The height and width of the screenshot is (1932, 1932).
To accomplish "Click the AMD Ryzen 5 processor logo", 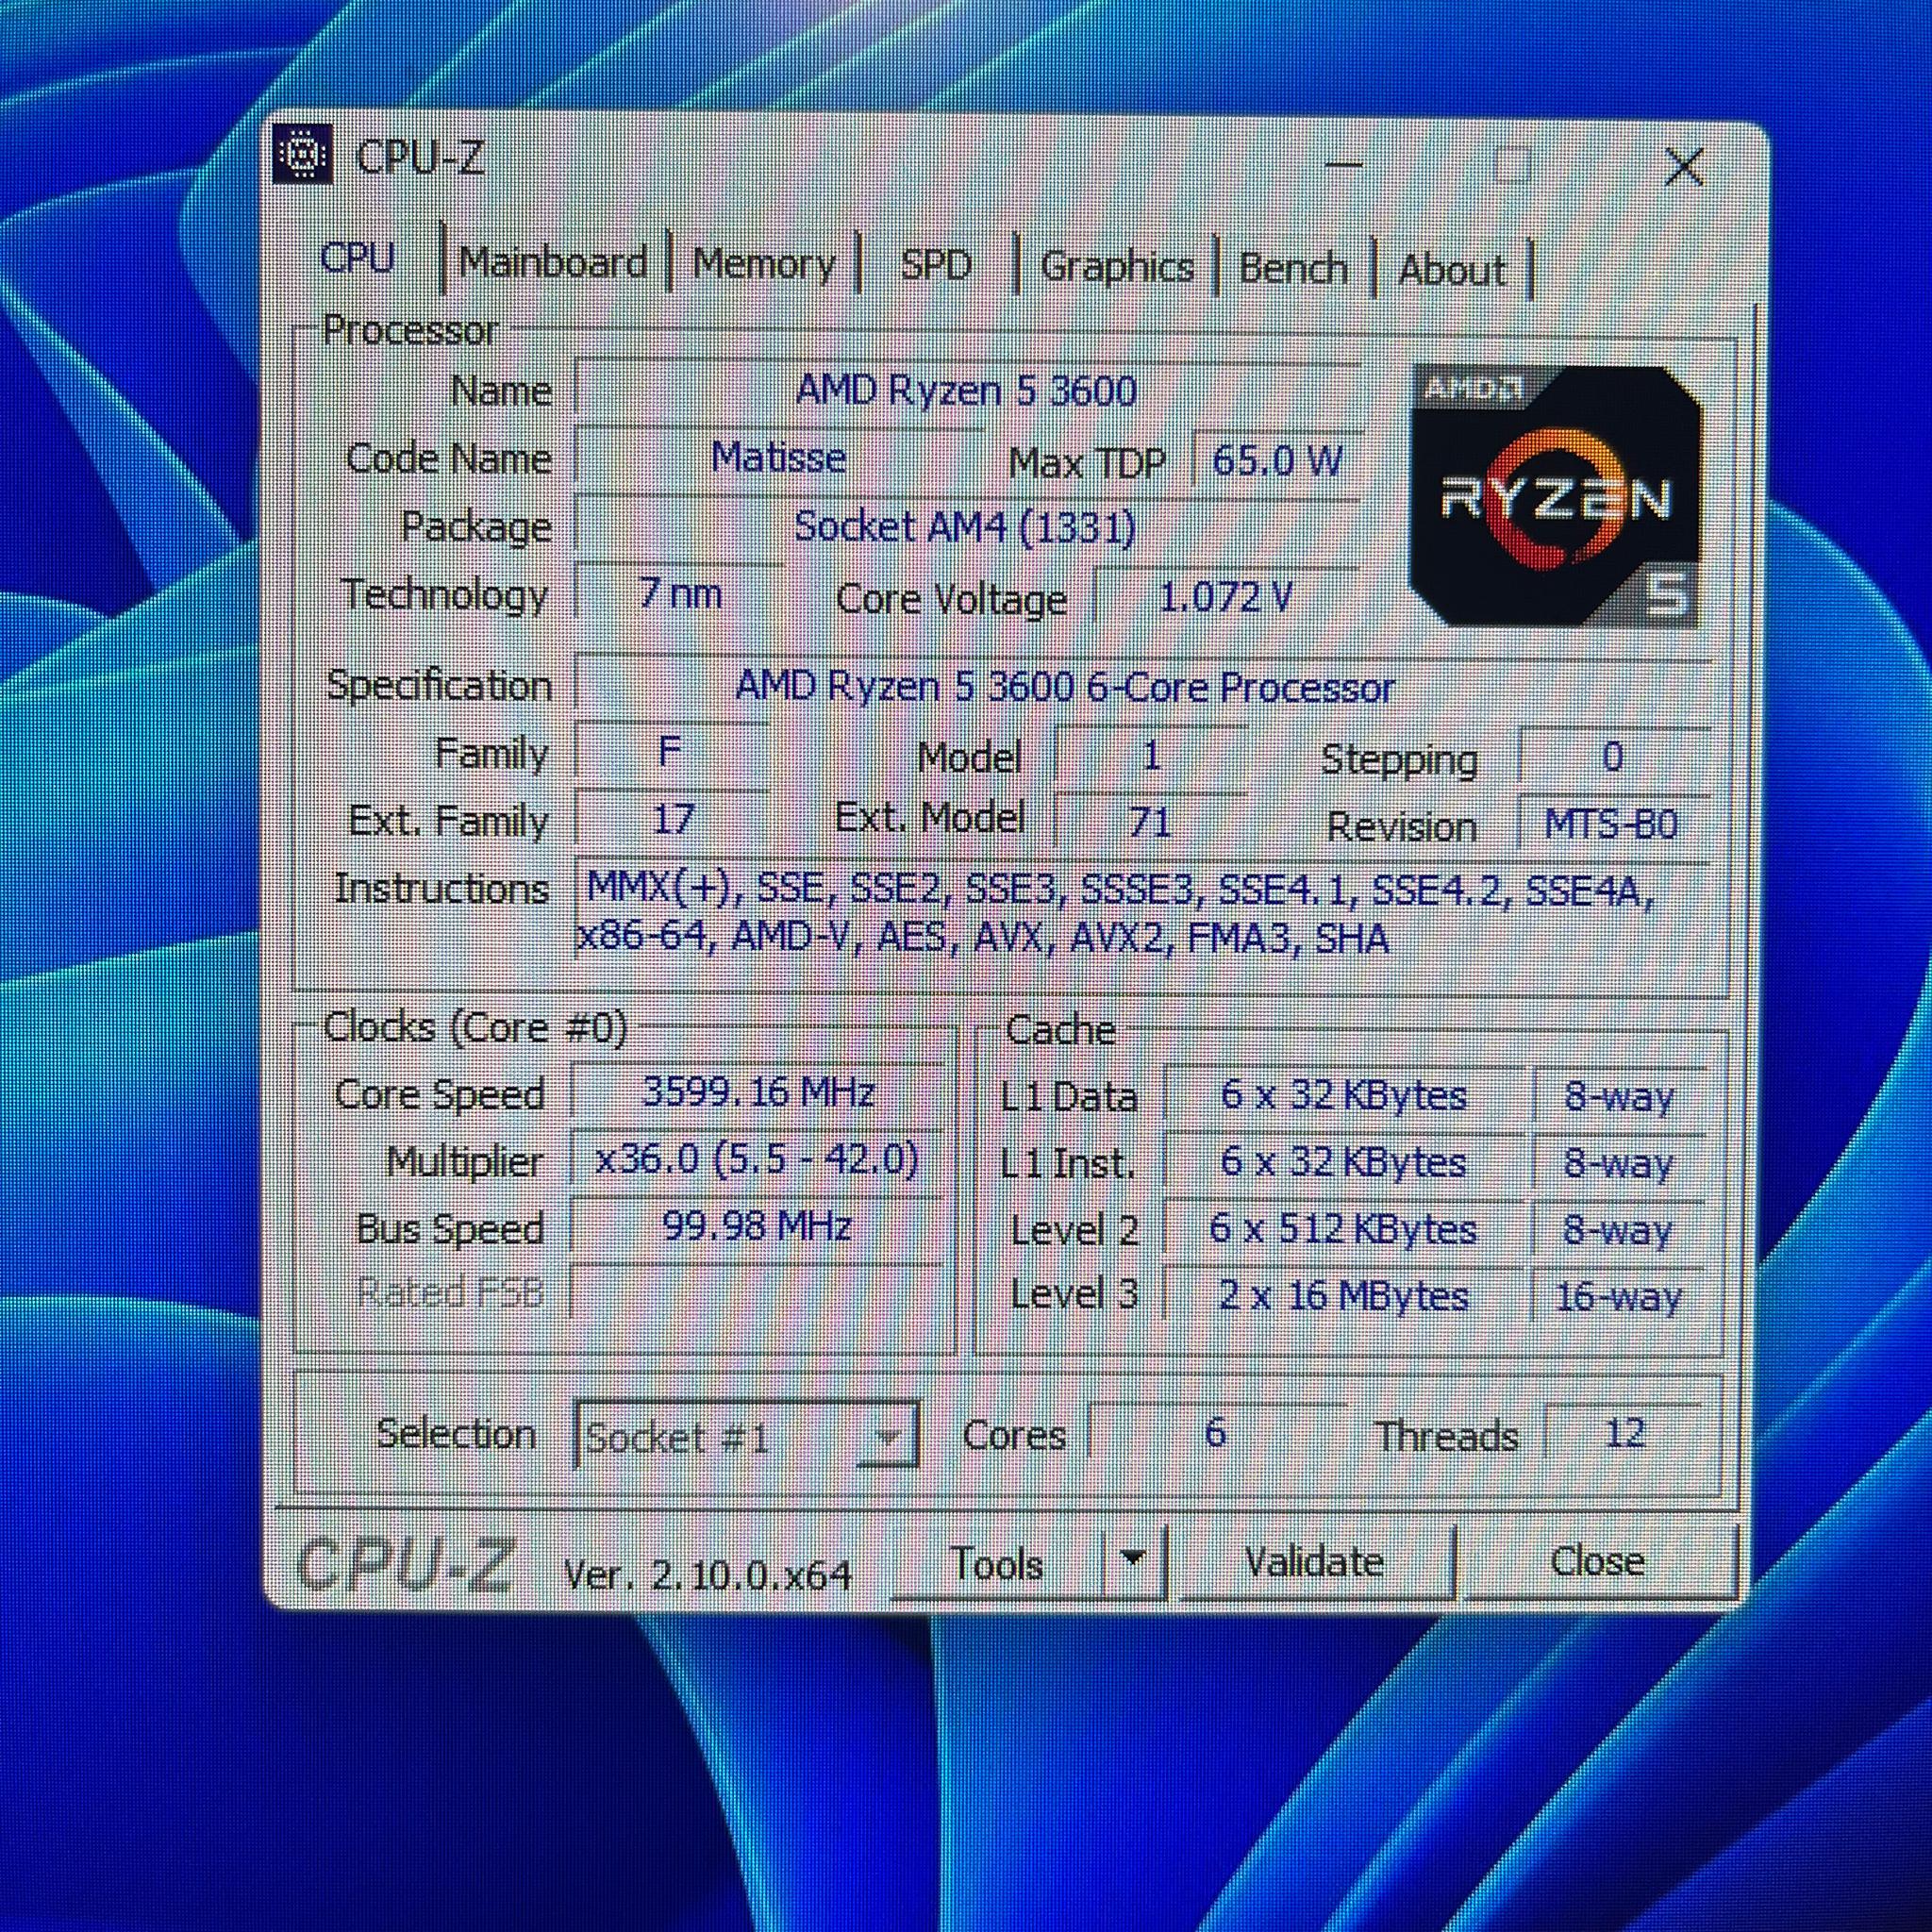I will coord(1556,497).
